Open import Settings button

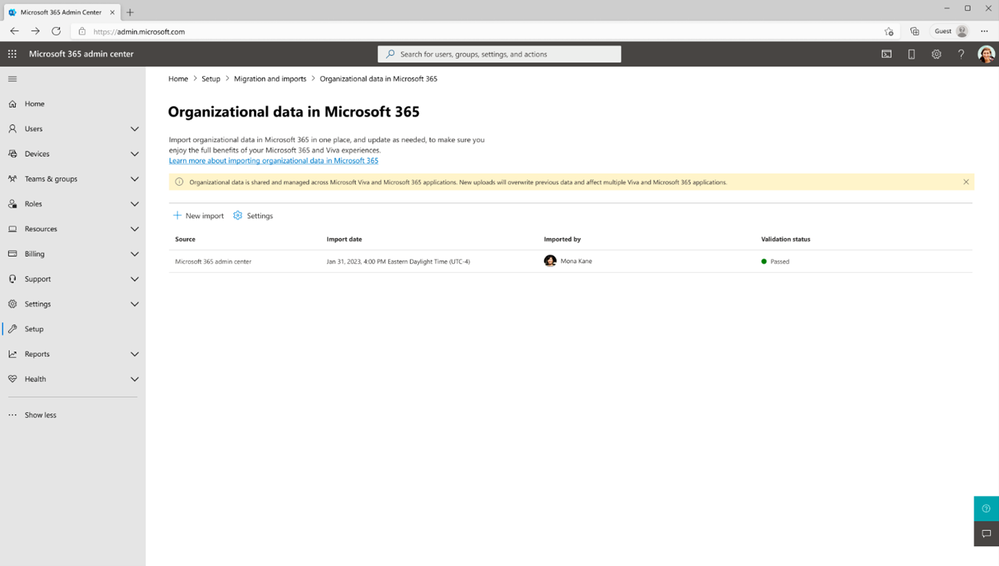(253, 216)
